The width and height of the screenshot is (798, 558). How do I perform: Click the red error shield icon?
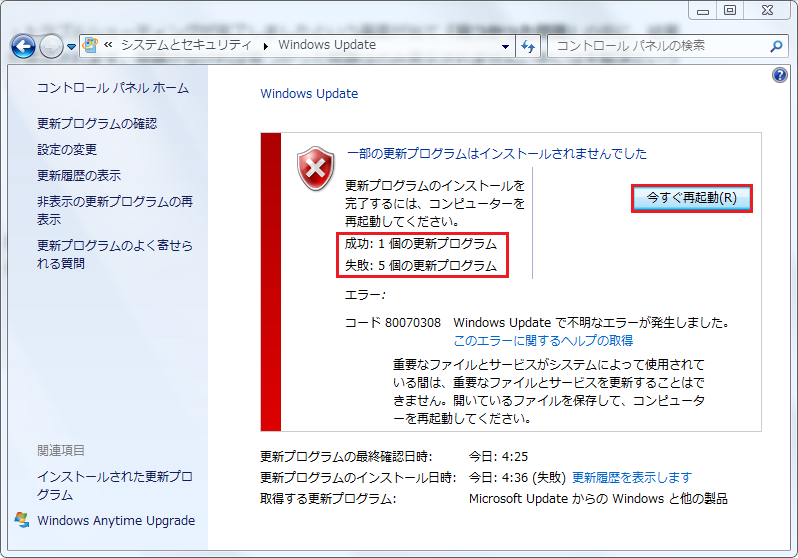coord(316,169)
